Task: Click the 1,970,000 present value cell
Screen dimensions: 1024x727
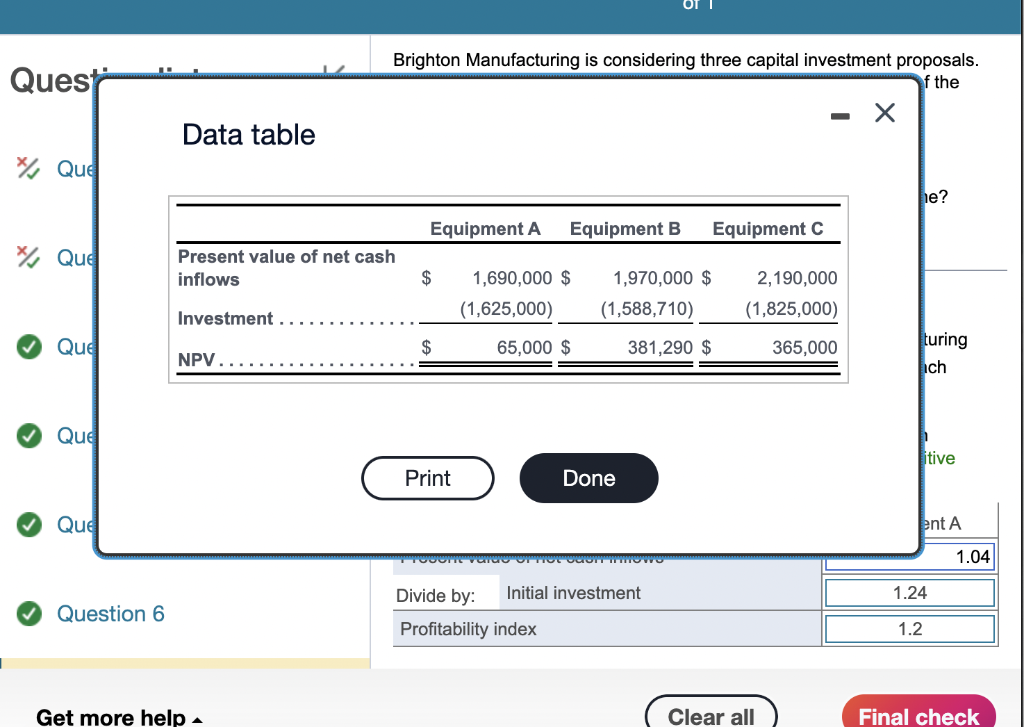Action: click(652, 278)
